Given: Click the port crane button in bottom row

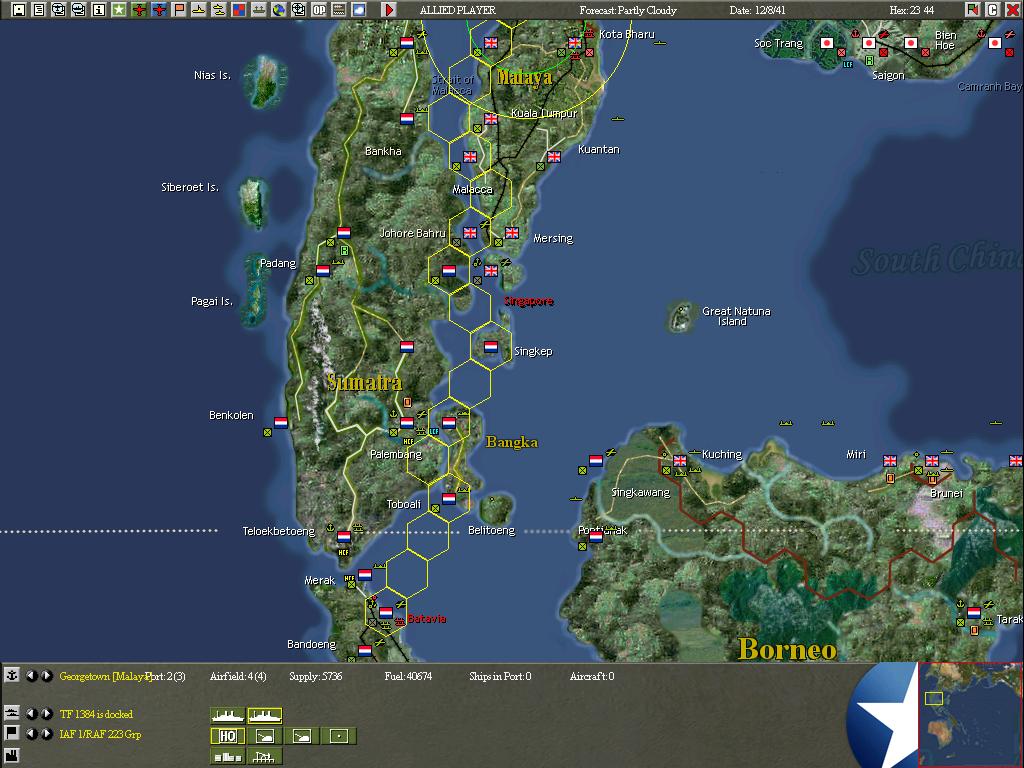Looking at the screenshot, I should click(264, 756).
